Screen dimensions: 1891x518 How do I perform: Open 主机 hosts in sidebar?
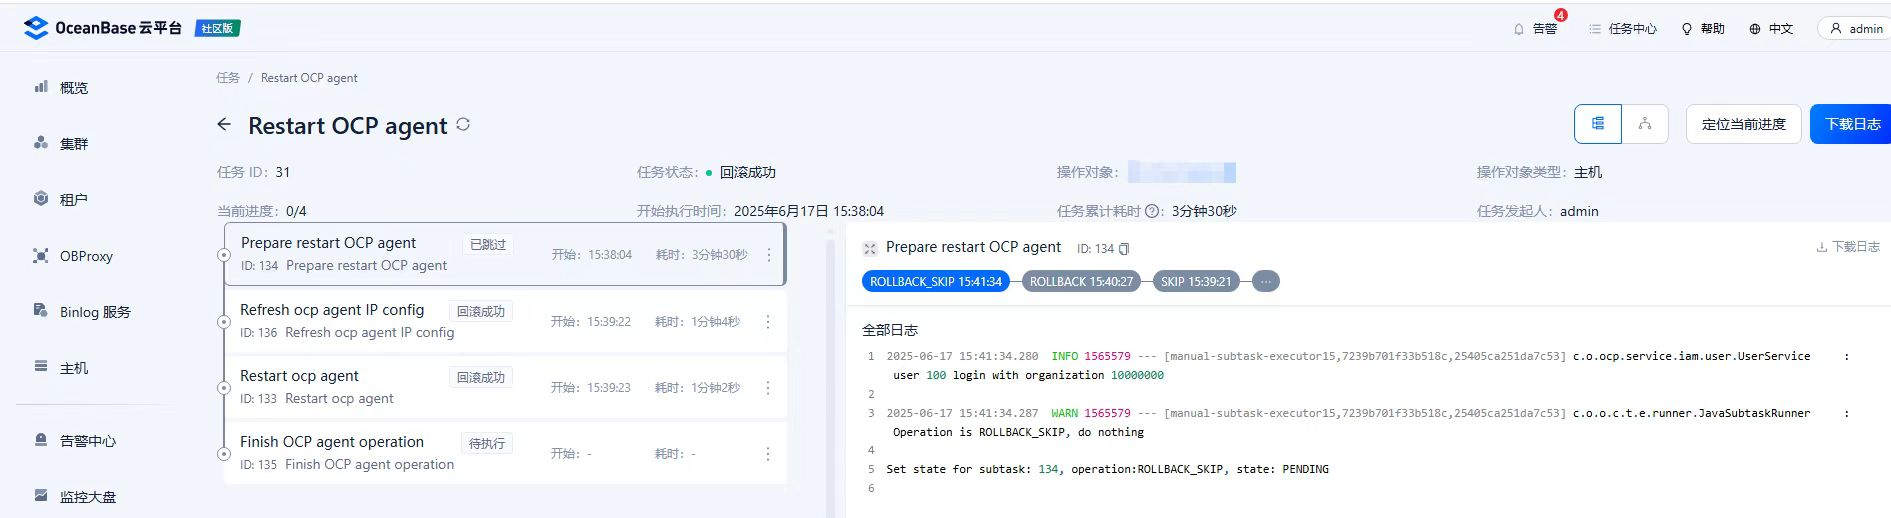[61, 368]
